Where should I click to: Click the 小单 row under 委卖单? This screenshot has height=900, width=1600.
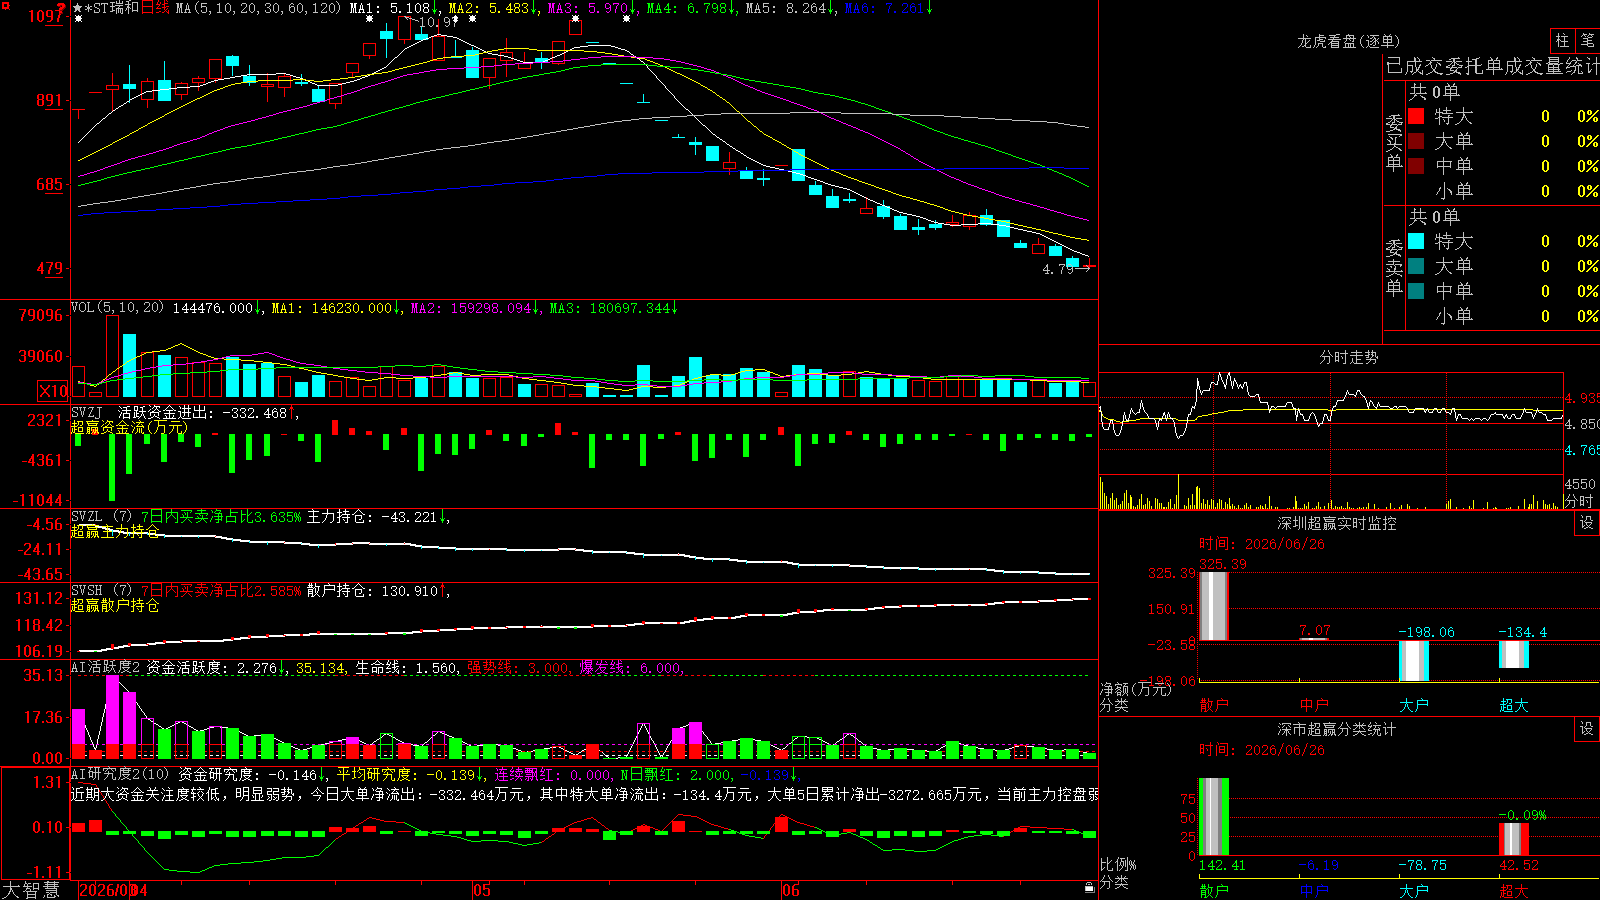pyautogui.click(x=1504, y=316)
